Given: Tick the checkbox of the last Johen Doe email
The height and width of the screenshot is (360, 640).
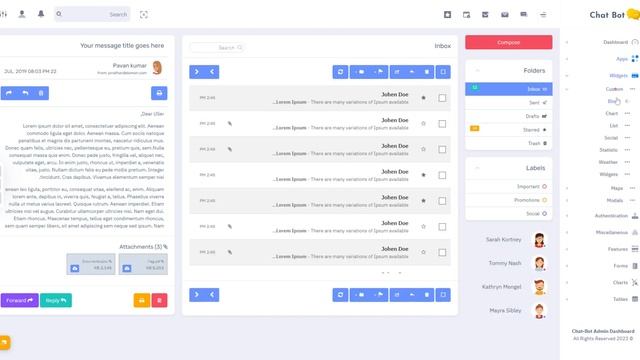Looking at the screenshot, I should click(442, 252).
